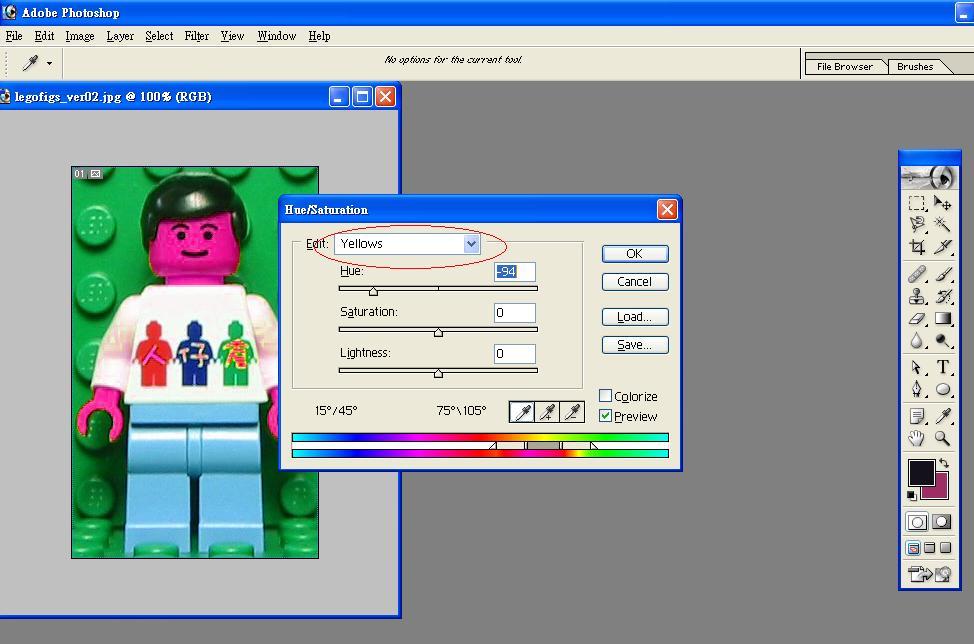Switch to the Brushes tab
This screenshot has height=644, width=974.
(x=915, y=66)
